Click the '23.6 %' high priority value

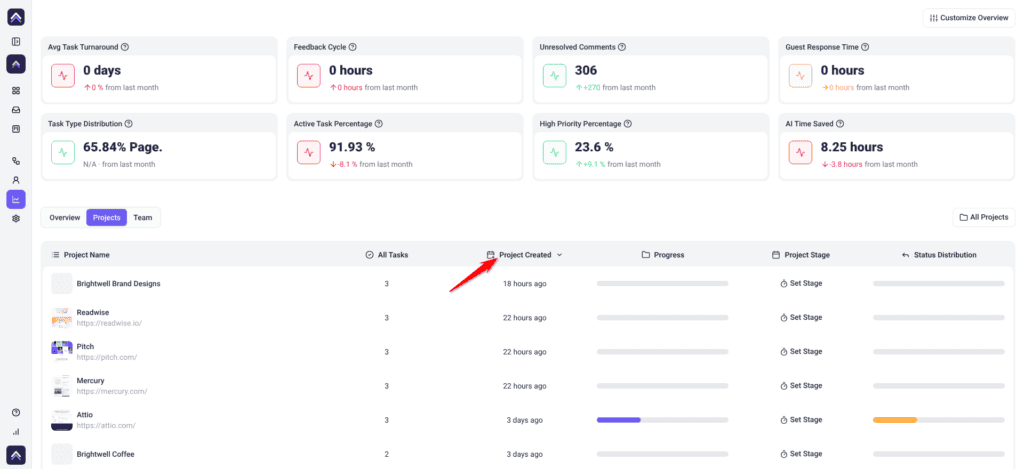coord(594,147)
